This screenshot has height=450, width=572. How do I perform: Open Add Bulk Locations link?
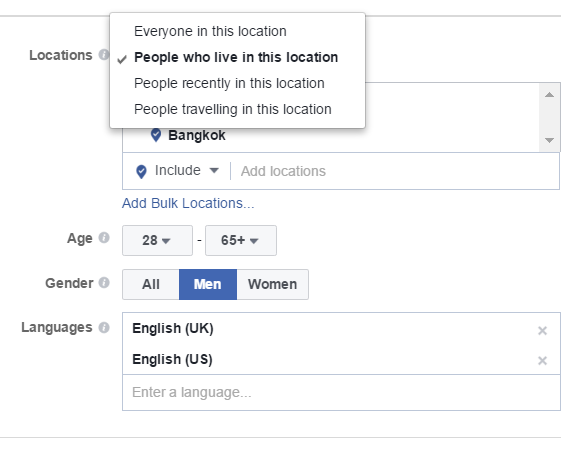tap(188, 203)
